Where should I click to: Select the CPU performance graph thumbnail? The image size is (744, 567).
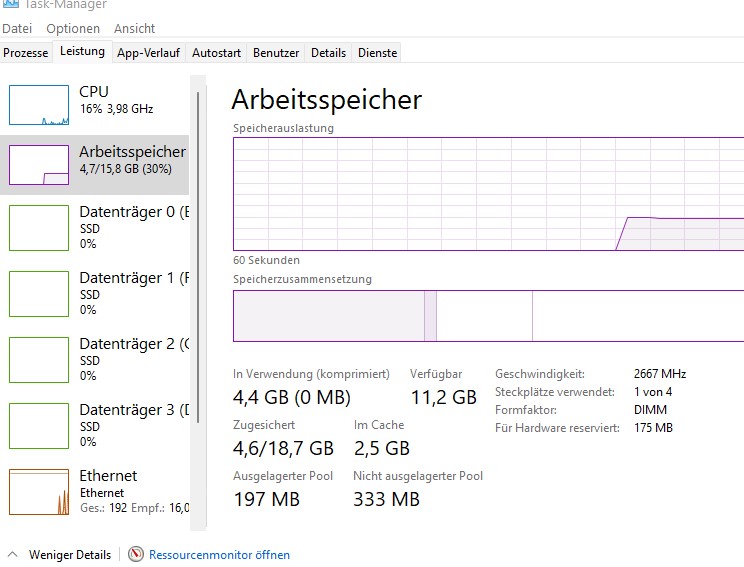(x=39, y=104)
